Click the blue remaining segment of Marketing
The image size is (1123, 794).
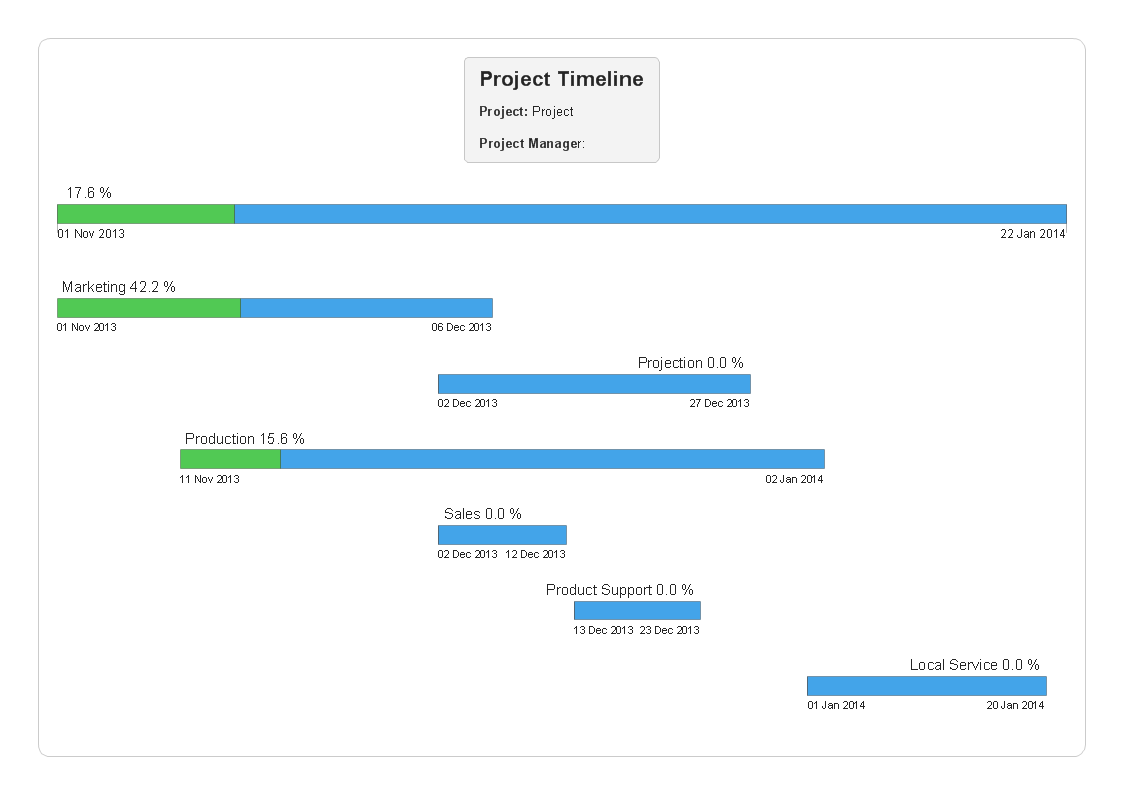click(366, 308)
